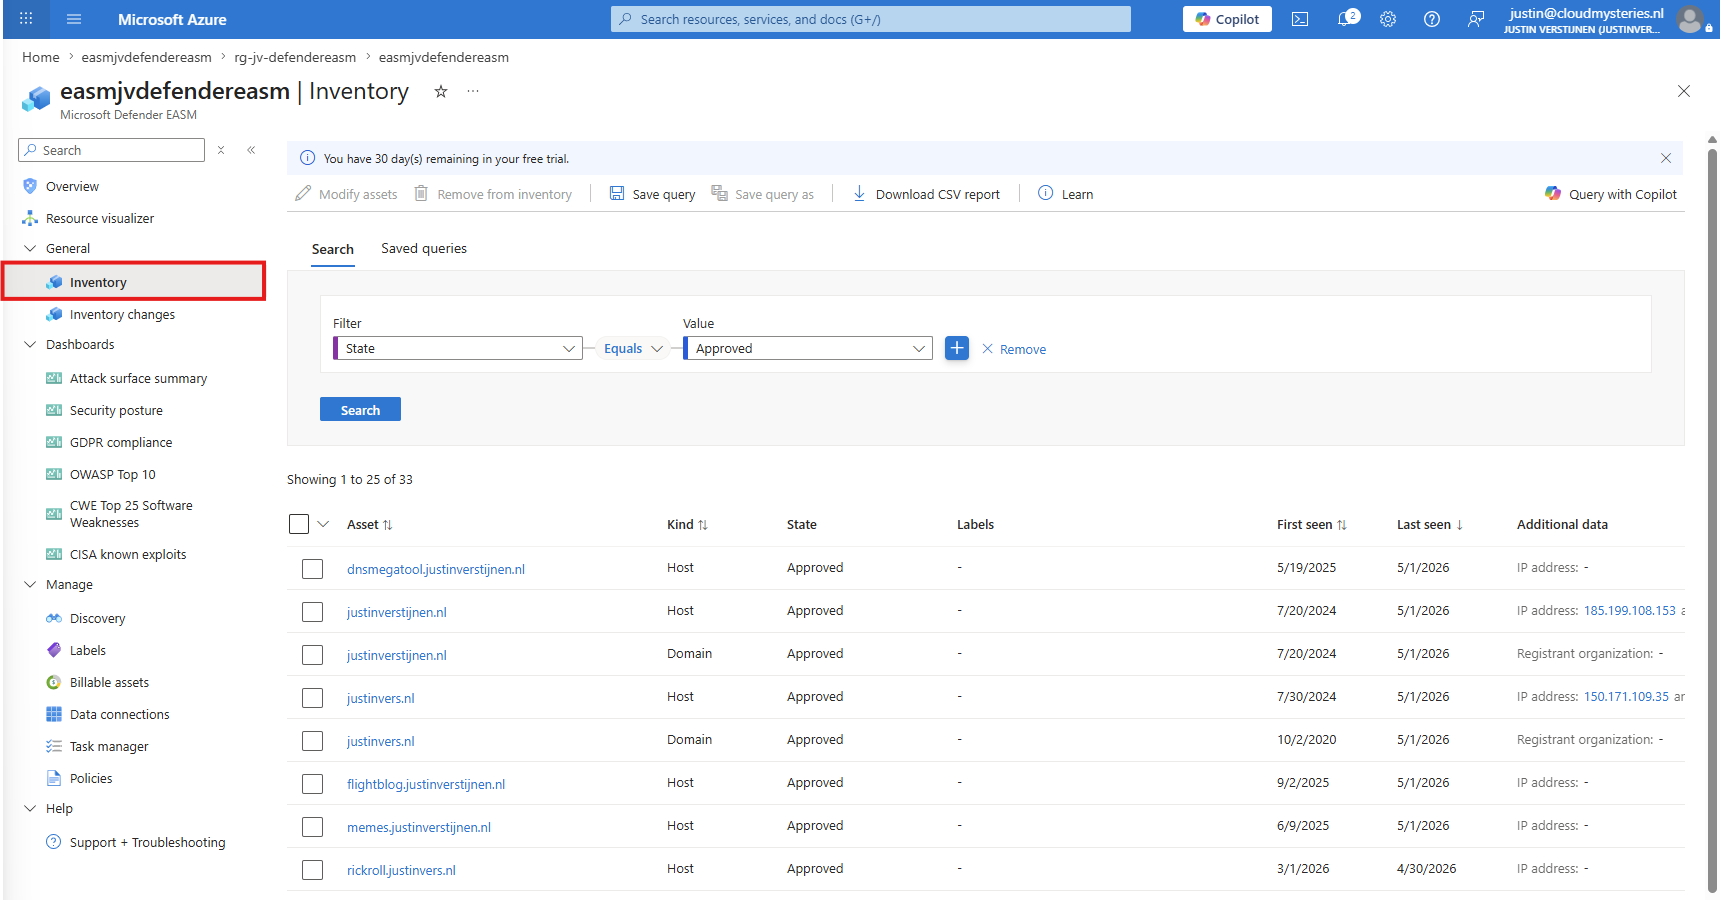Switch to the Saved queries tab
Image resolution: width=1720 pixels, height=900 pixels.
[x=424, y=248]
